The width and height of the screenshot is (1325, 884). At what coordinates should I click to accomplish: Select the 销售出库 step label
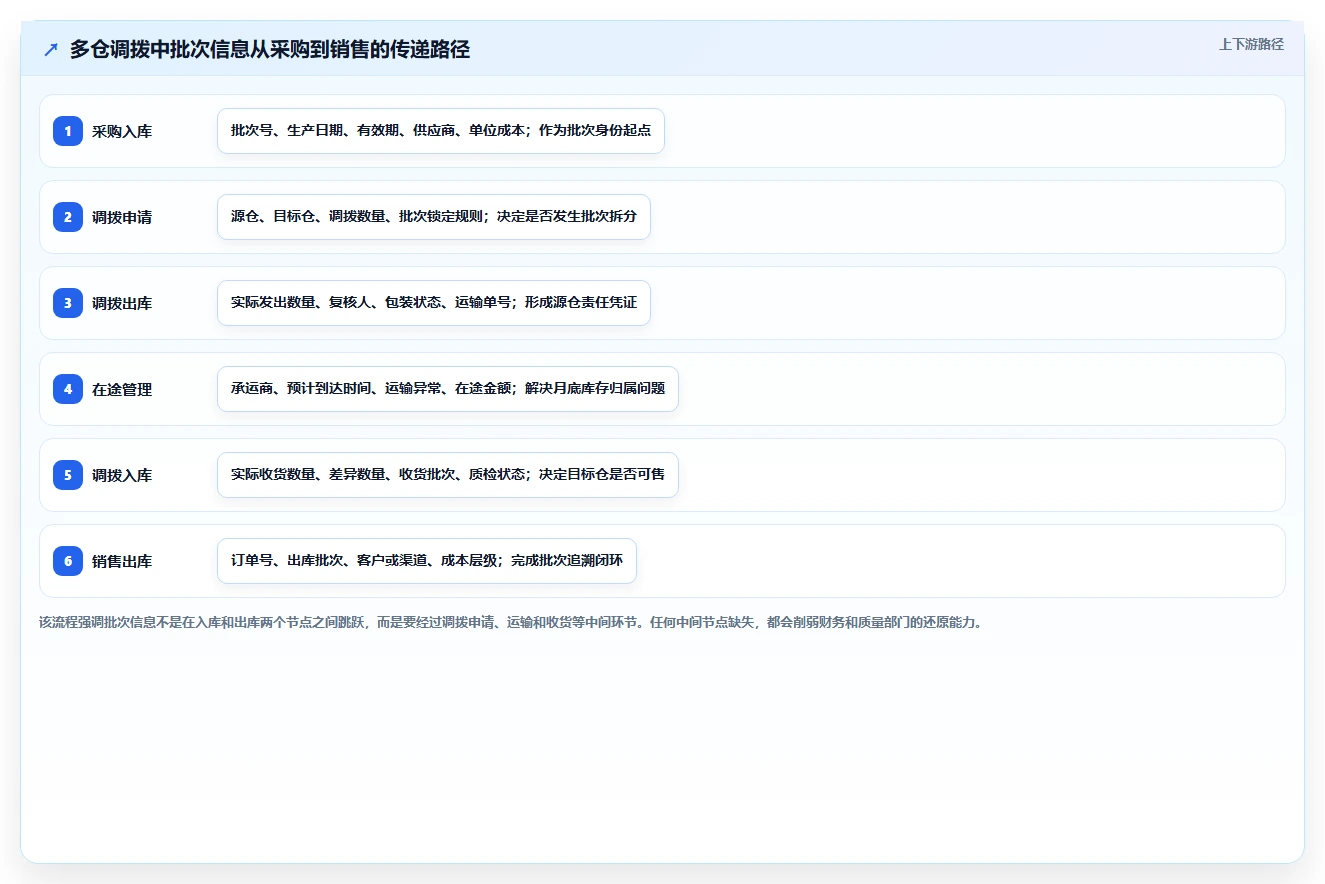coord(122,561)
